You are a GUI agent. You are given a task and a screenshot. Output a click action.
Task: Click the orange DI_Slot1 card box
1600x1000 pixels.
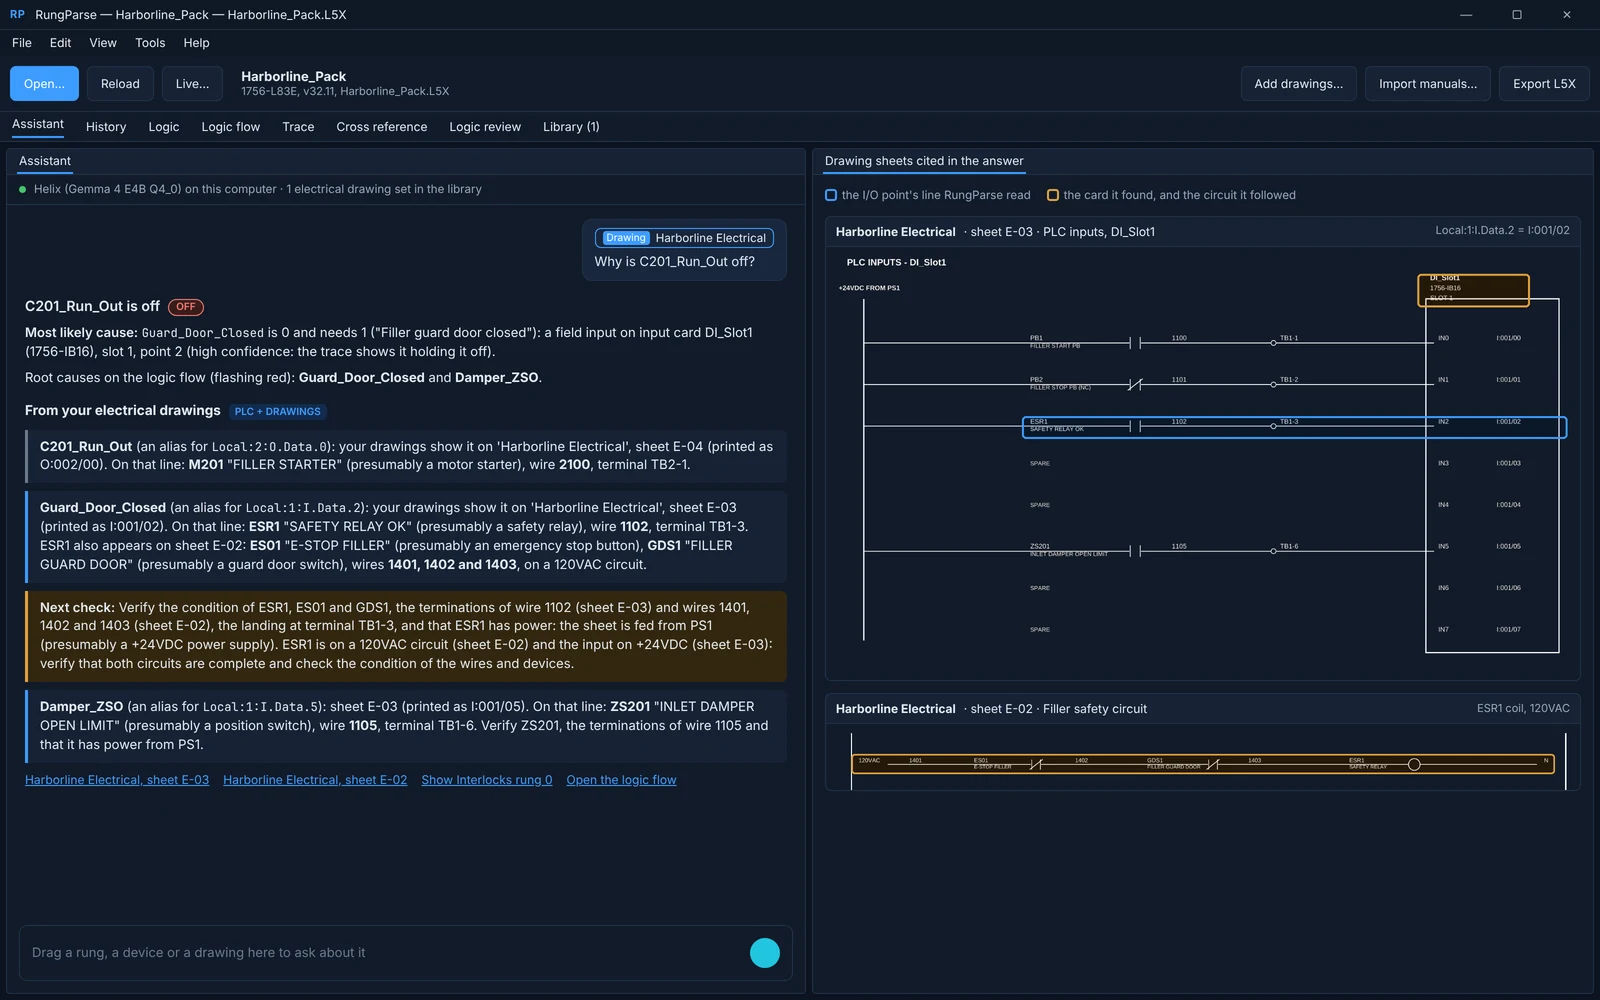(x=1473, y=290)
